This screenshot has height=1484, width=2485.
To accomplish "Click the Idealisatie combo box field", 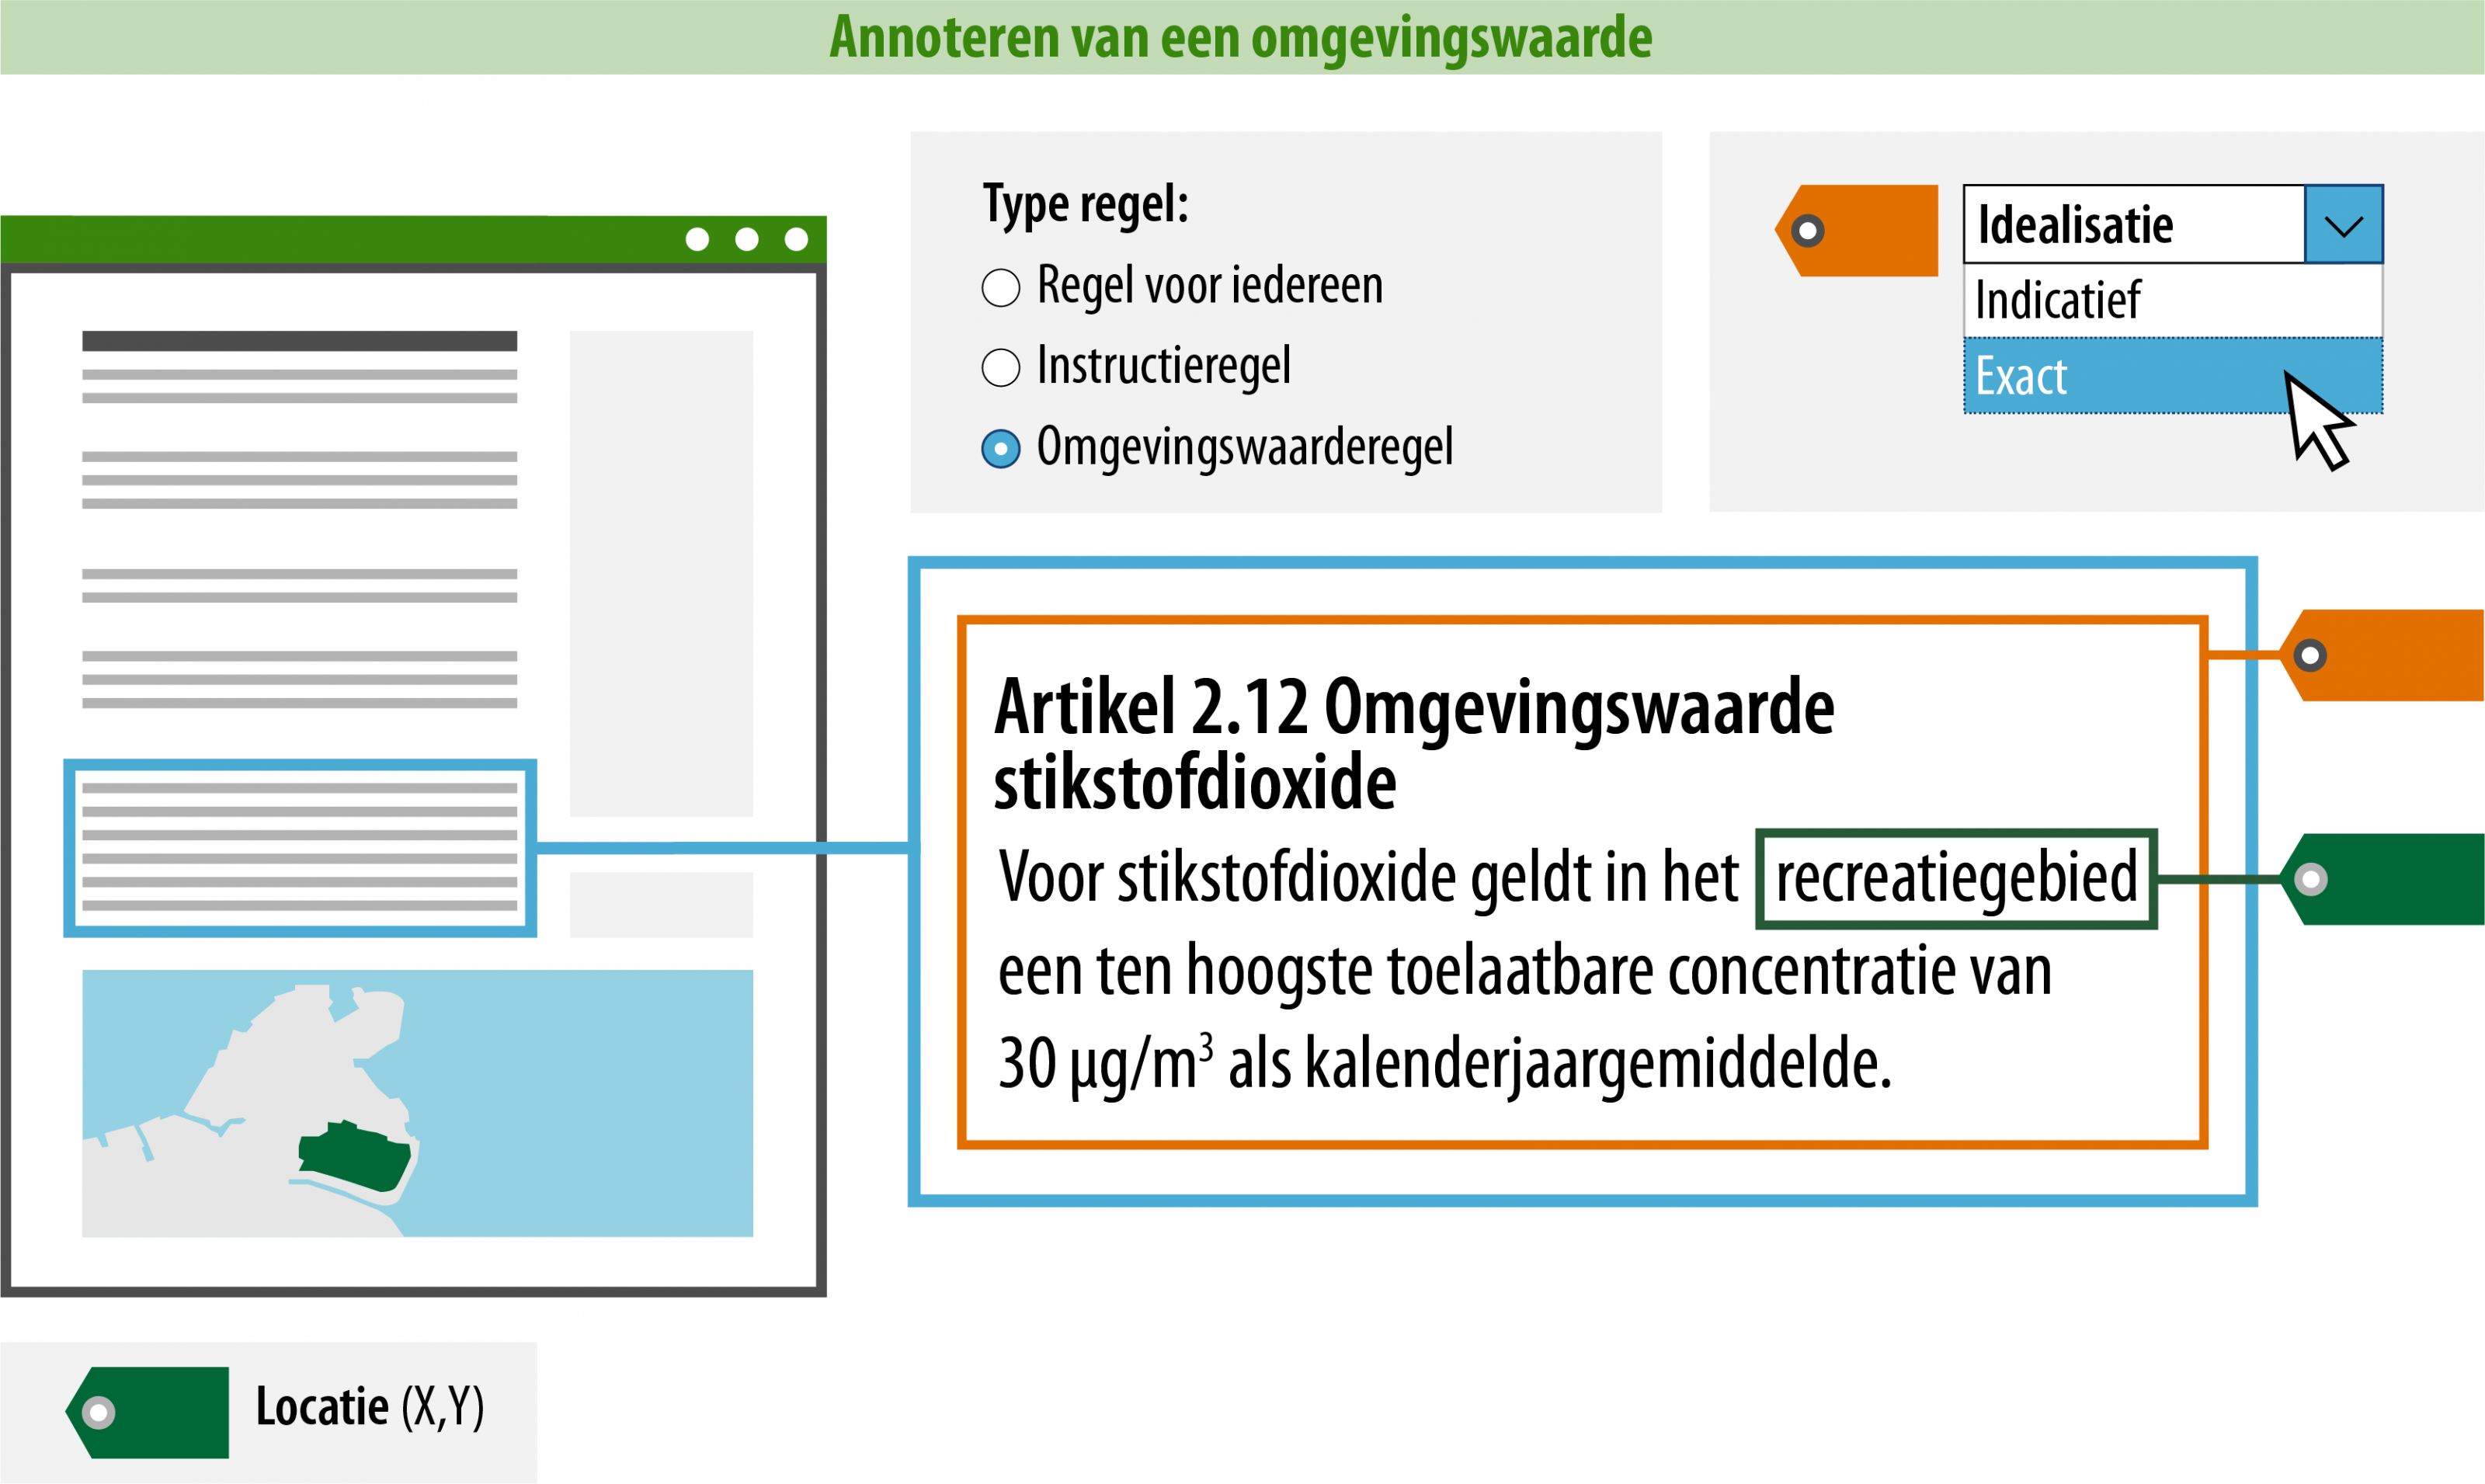I will click(x=2132, y=225).
